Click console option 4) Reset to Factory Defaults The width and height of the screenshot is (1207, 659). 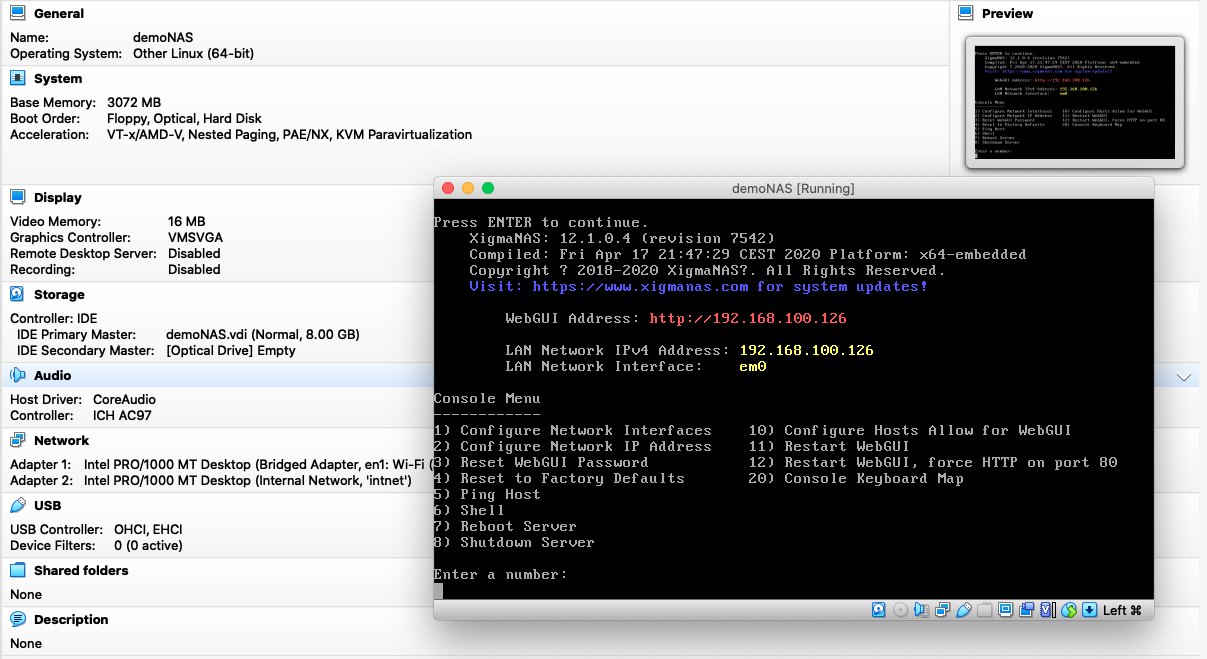[559, 478]
